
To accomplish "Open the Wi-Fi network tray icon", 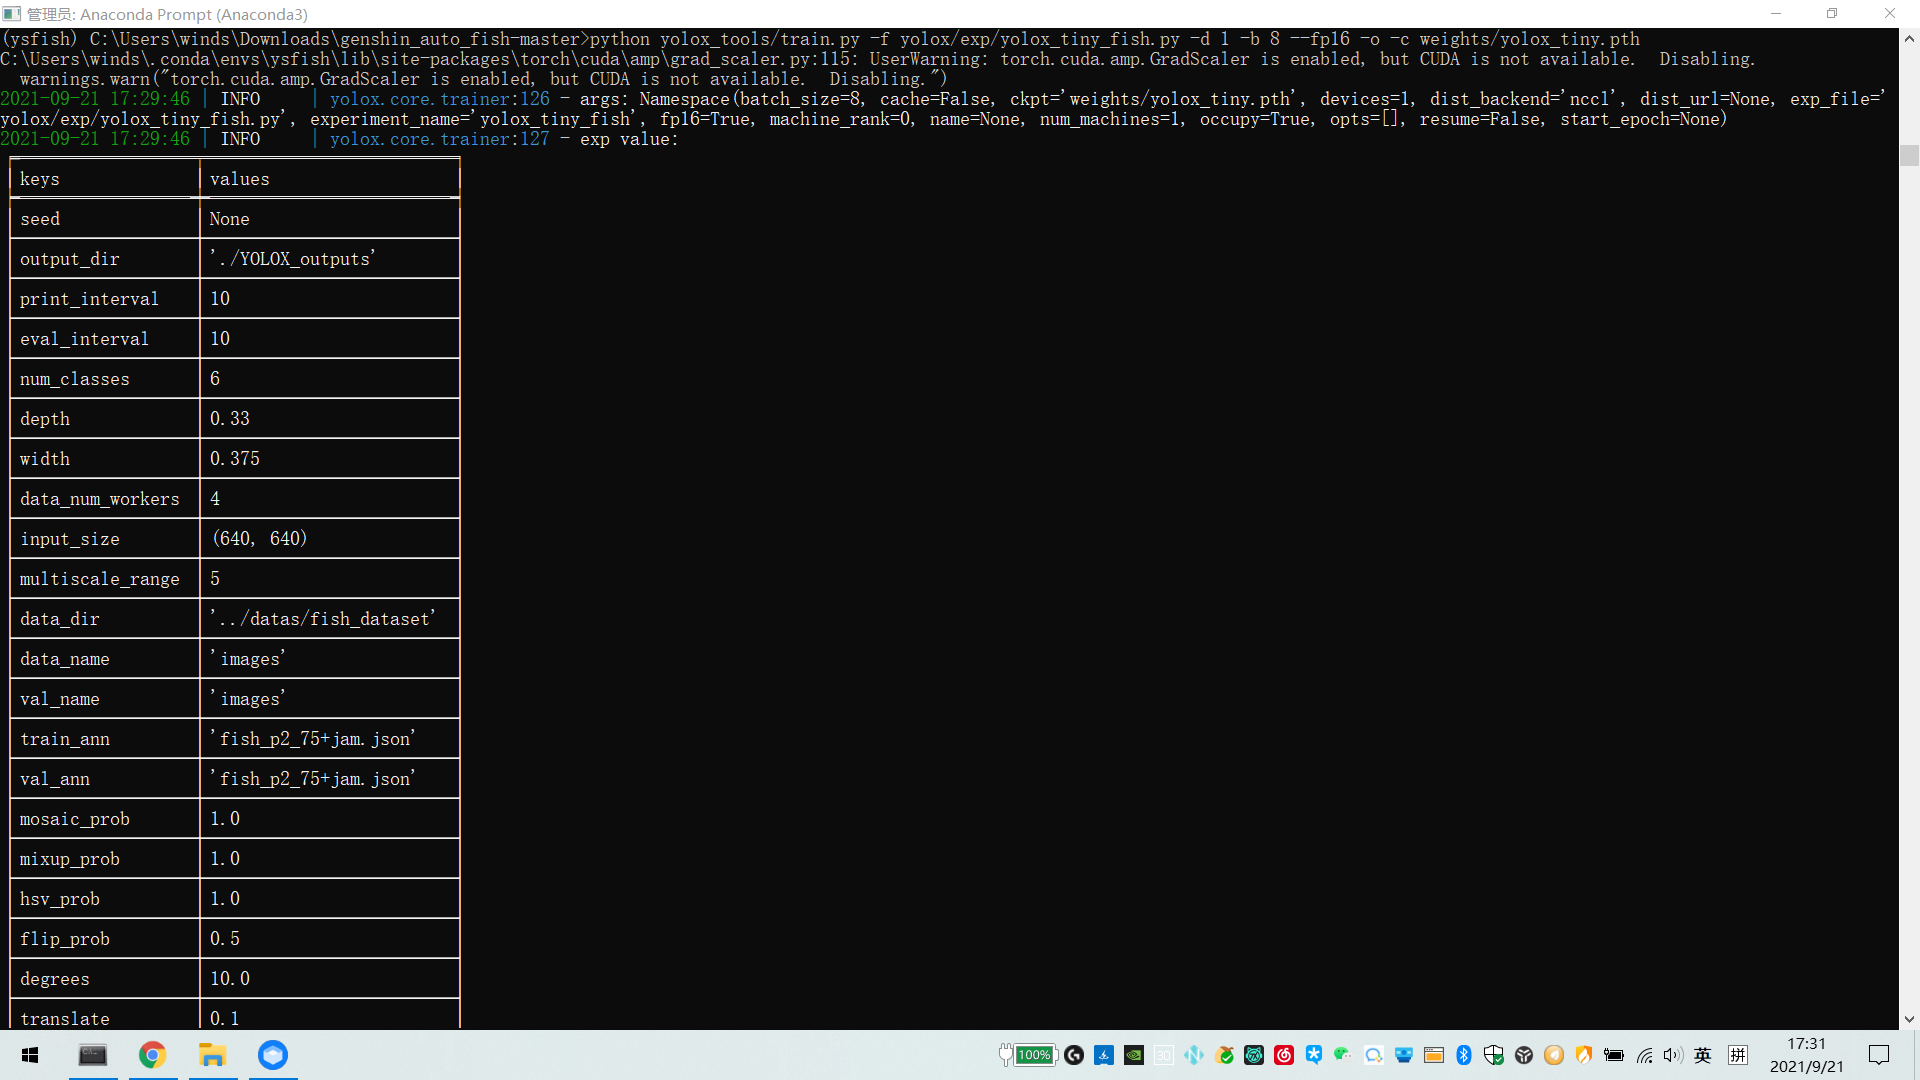I will (x=1644, y=1055).
